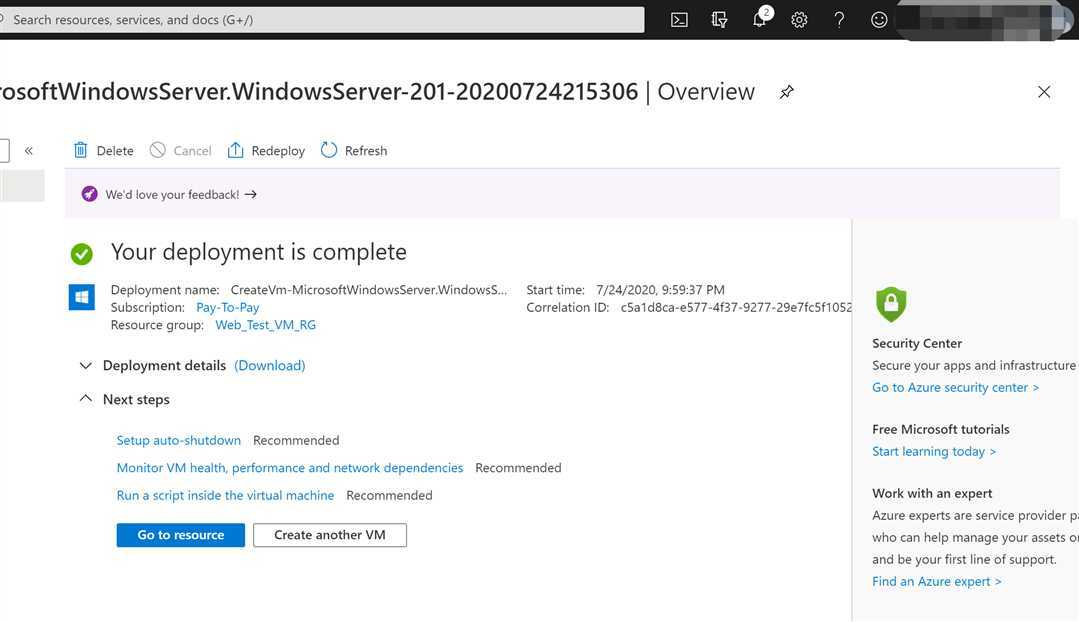Viewport: 1079px width, 622px height.
Task: Click the blurred account profile area
Action: (x=985, y=20)
